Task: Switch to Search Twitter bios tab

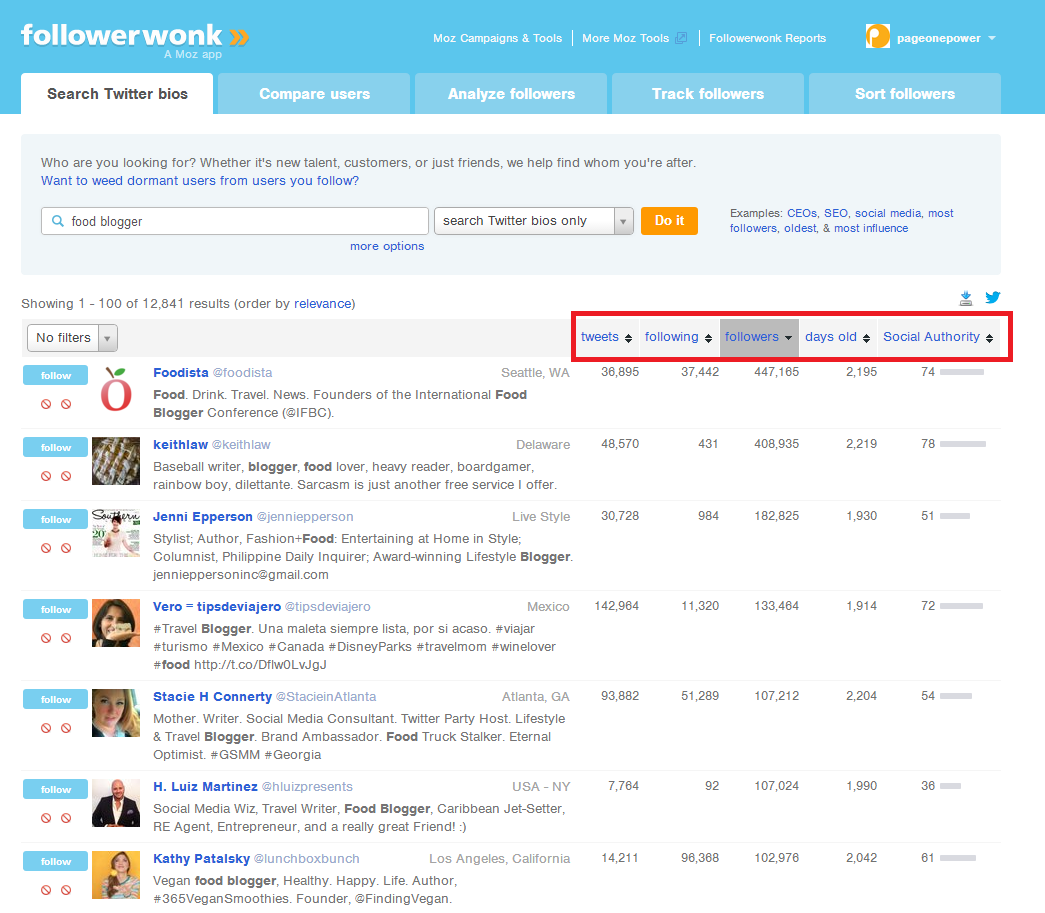Action: 117,94
